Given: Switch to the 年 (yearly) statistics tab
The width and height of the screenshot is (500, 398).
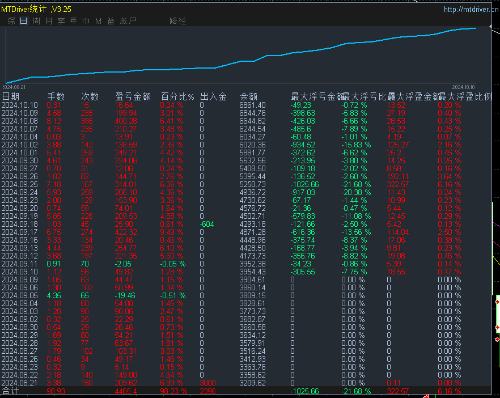Looking at the screenshot, I should click(x=74, y=21).
